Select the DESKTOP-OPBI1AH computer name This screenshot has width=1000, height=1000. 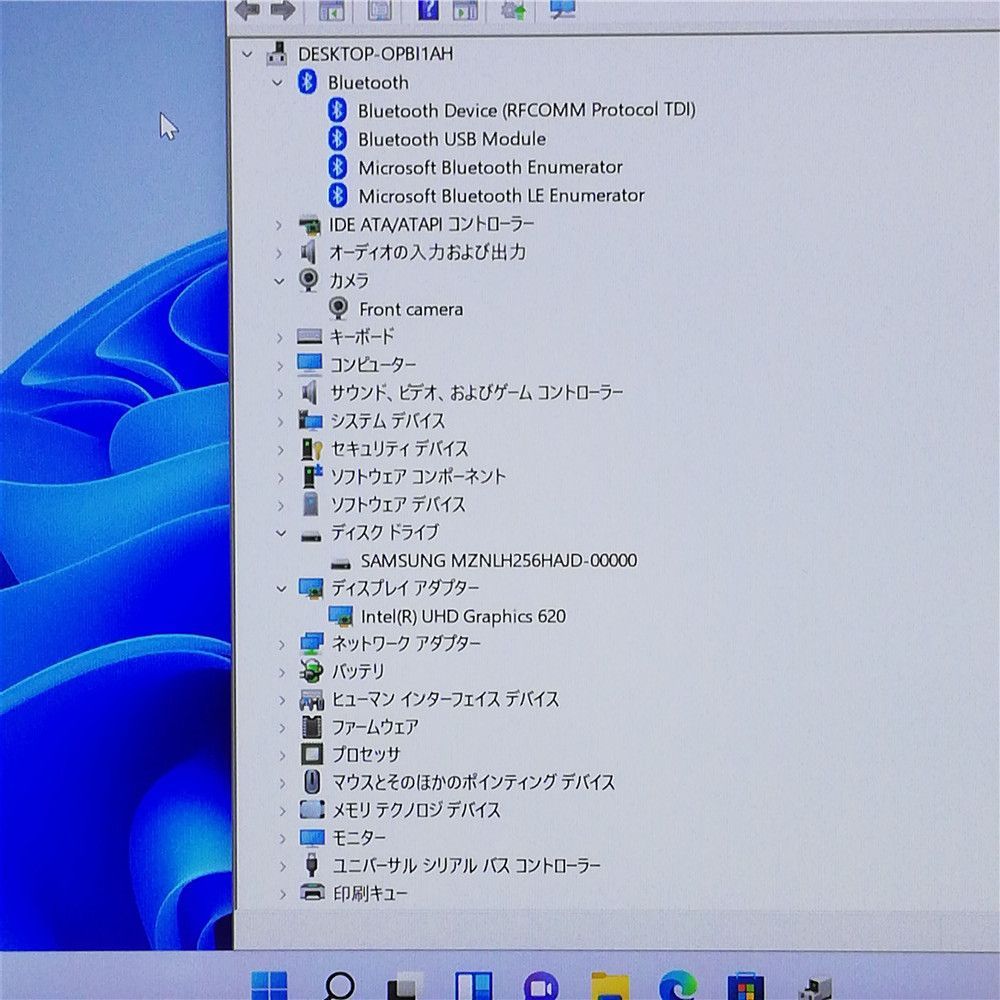[x=376, y=54]
